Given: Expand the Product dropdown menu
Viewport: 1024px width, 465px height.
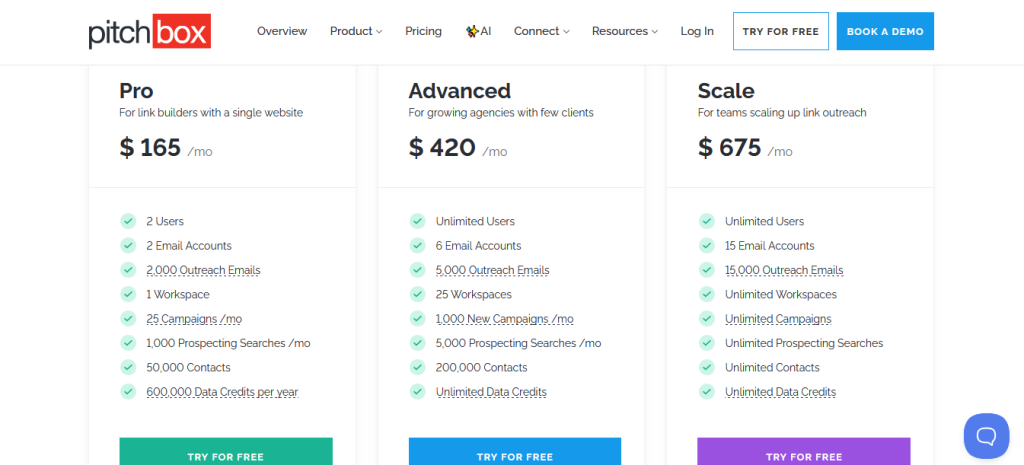Looking at the screenshot, I should (x=356, y=31).
